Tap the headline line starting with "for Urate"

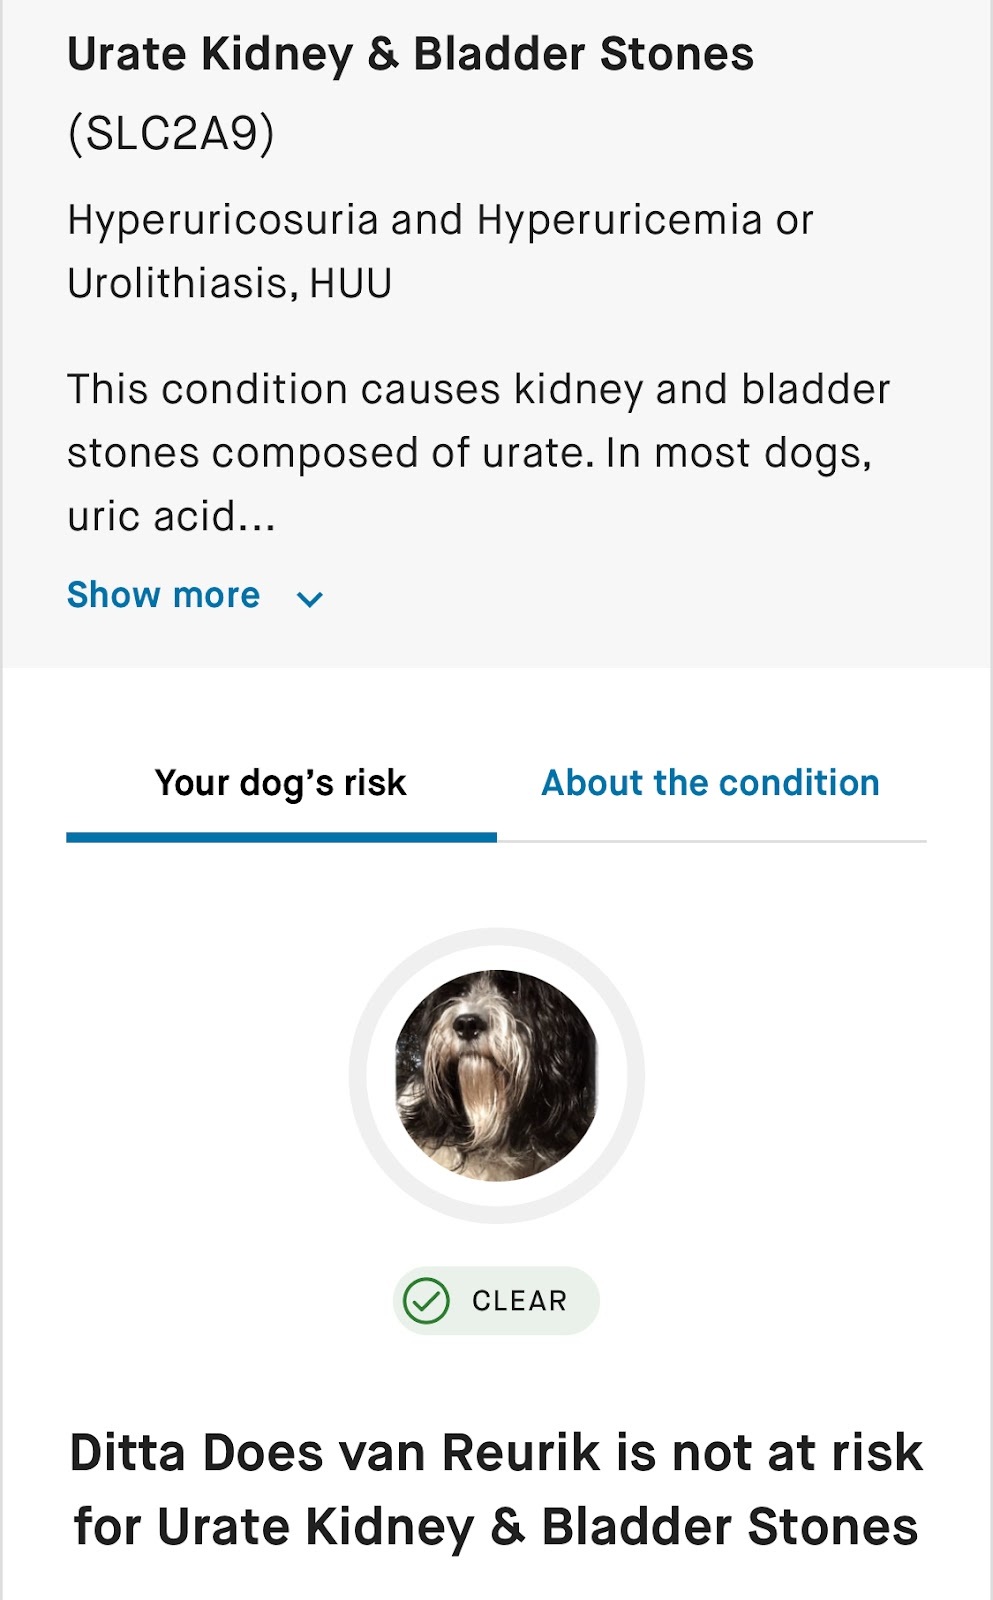click(x=496, y=1527)
